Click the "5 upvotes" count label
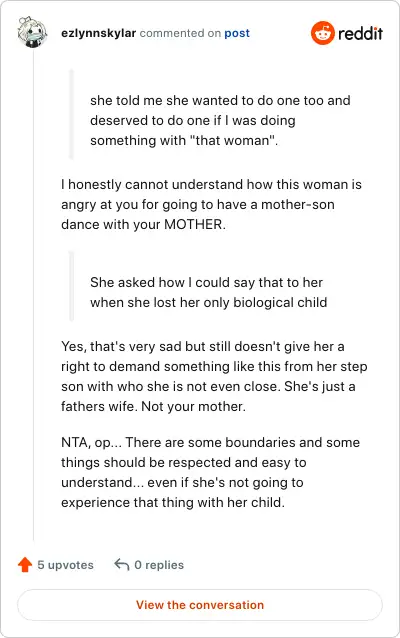Image resolution: width=400 pixels, height=638 pixels. 66,565
